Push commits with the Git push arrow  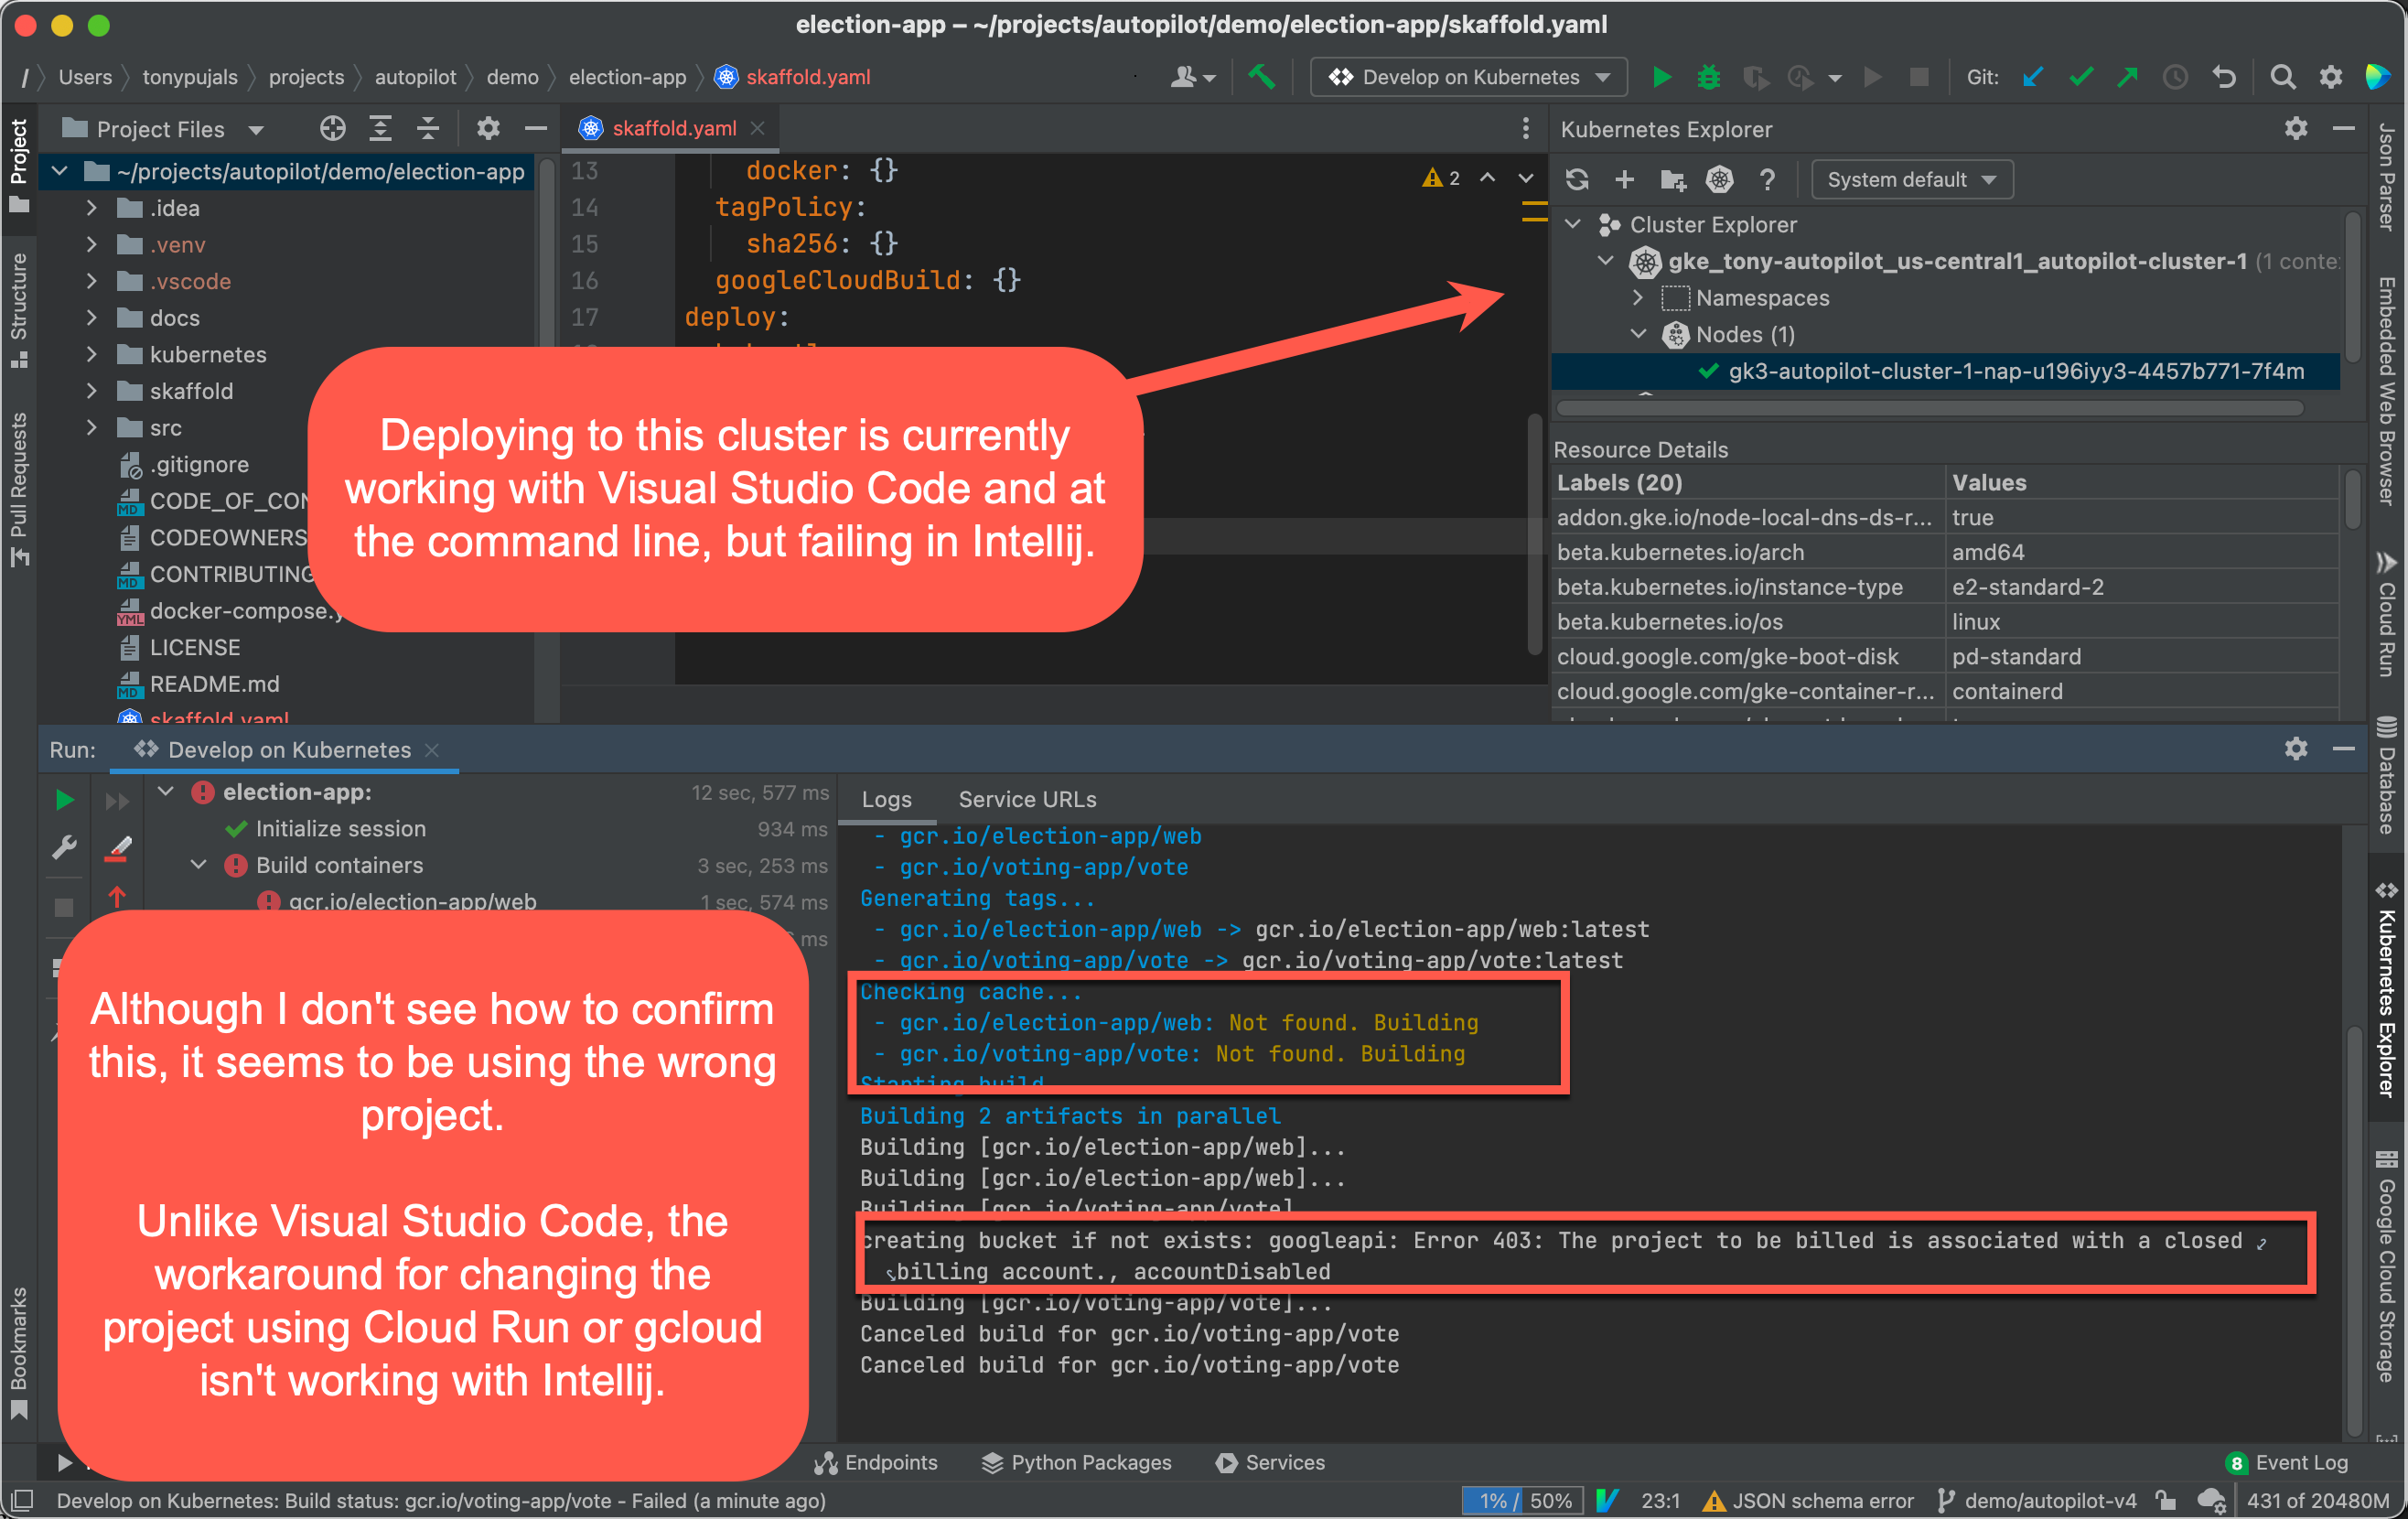[2128, 77]
